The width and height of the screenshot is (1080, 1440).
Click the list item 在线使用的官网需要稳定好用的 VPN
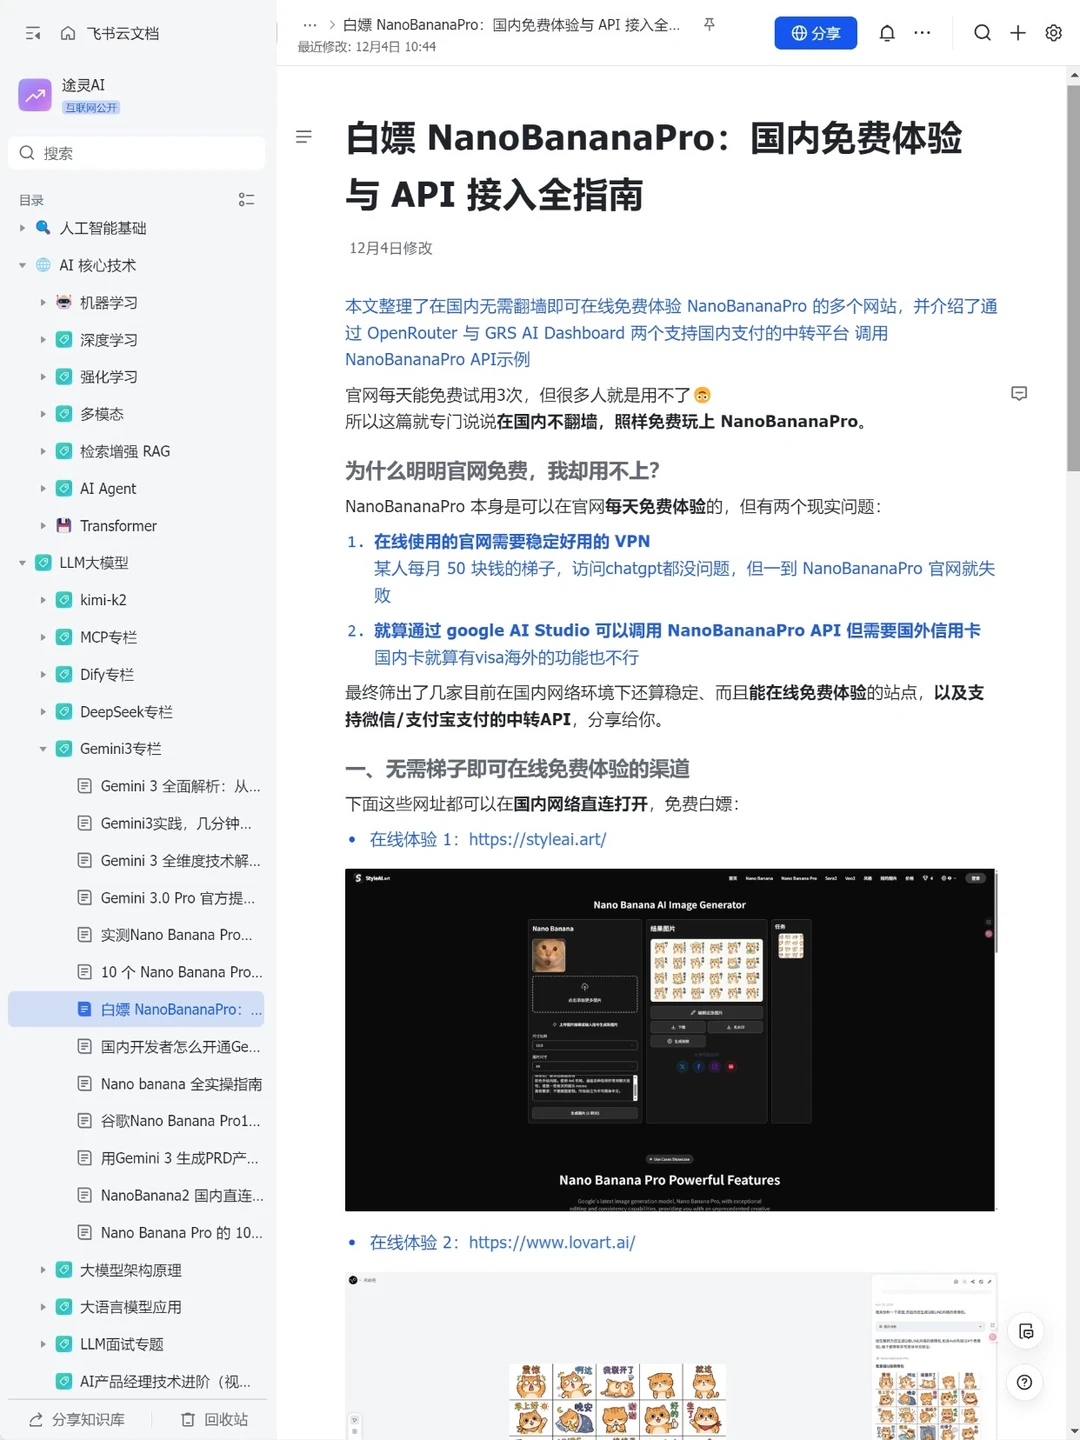[512, 541]
